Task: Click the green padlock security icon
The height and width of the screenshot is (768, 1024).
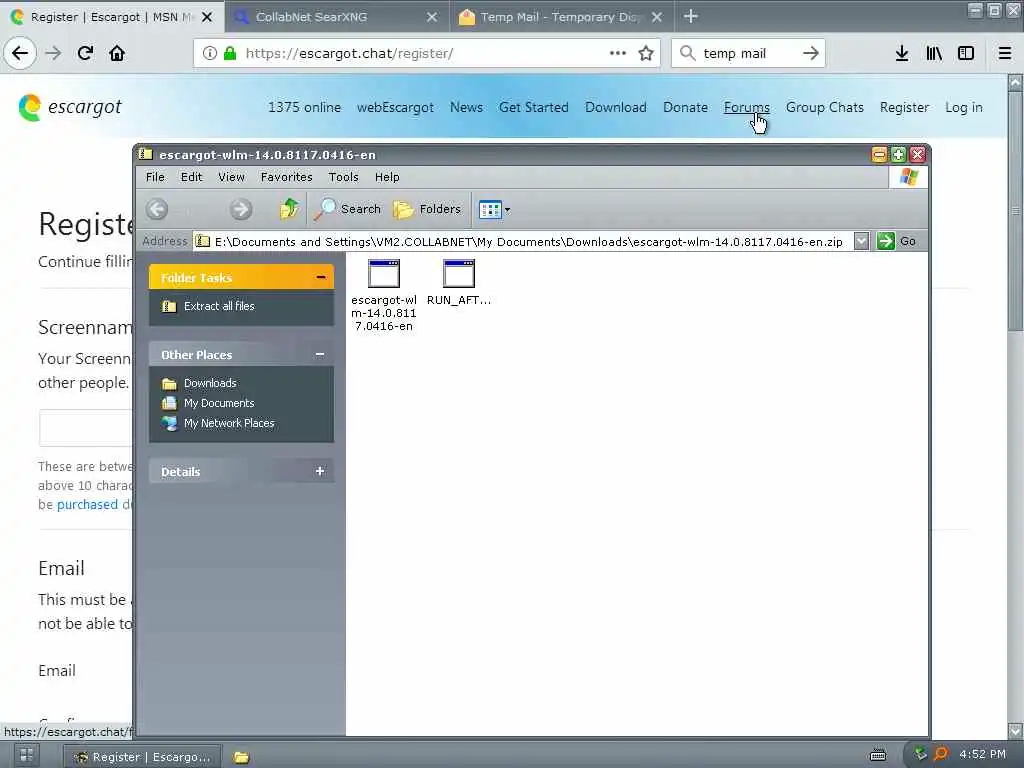Action: coord(230,53)
